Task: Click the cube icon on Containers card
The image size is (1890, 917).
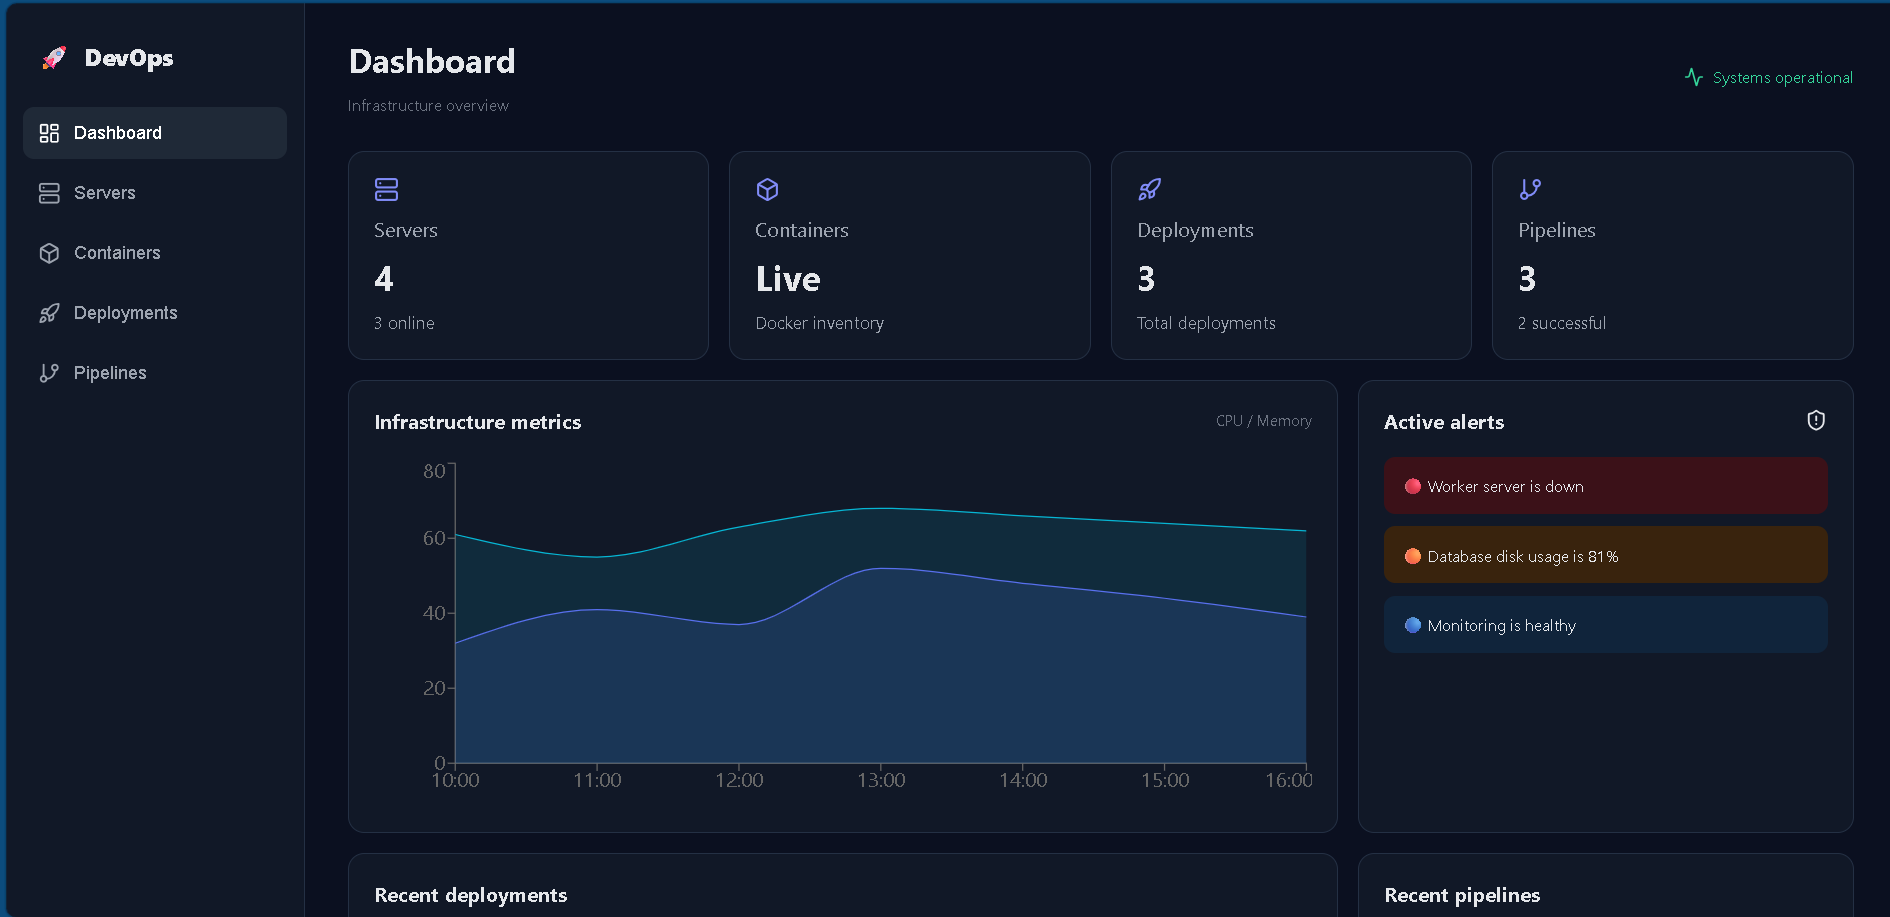Action: coord(767,189)
